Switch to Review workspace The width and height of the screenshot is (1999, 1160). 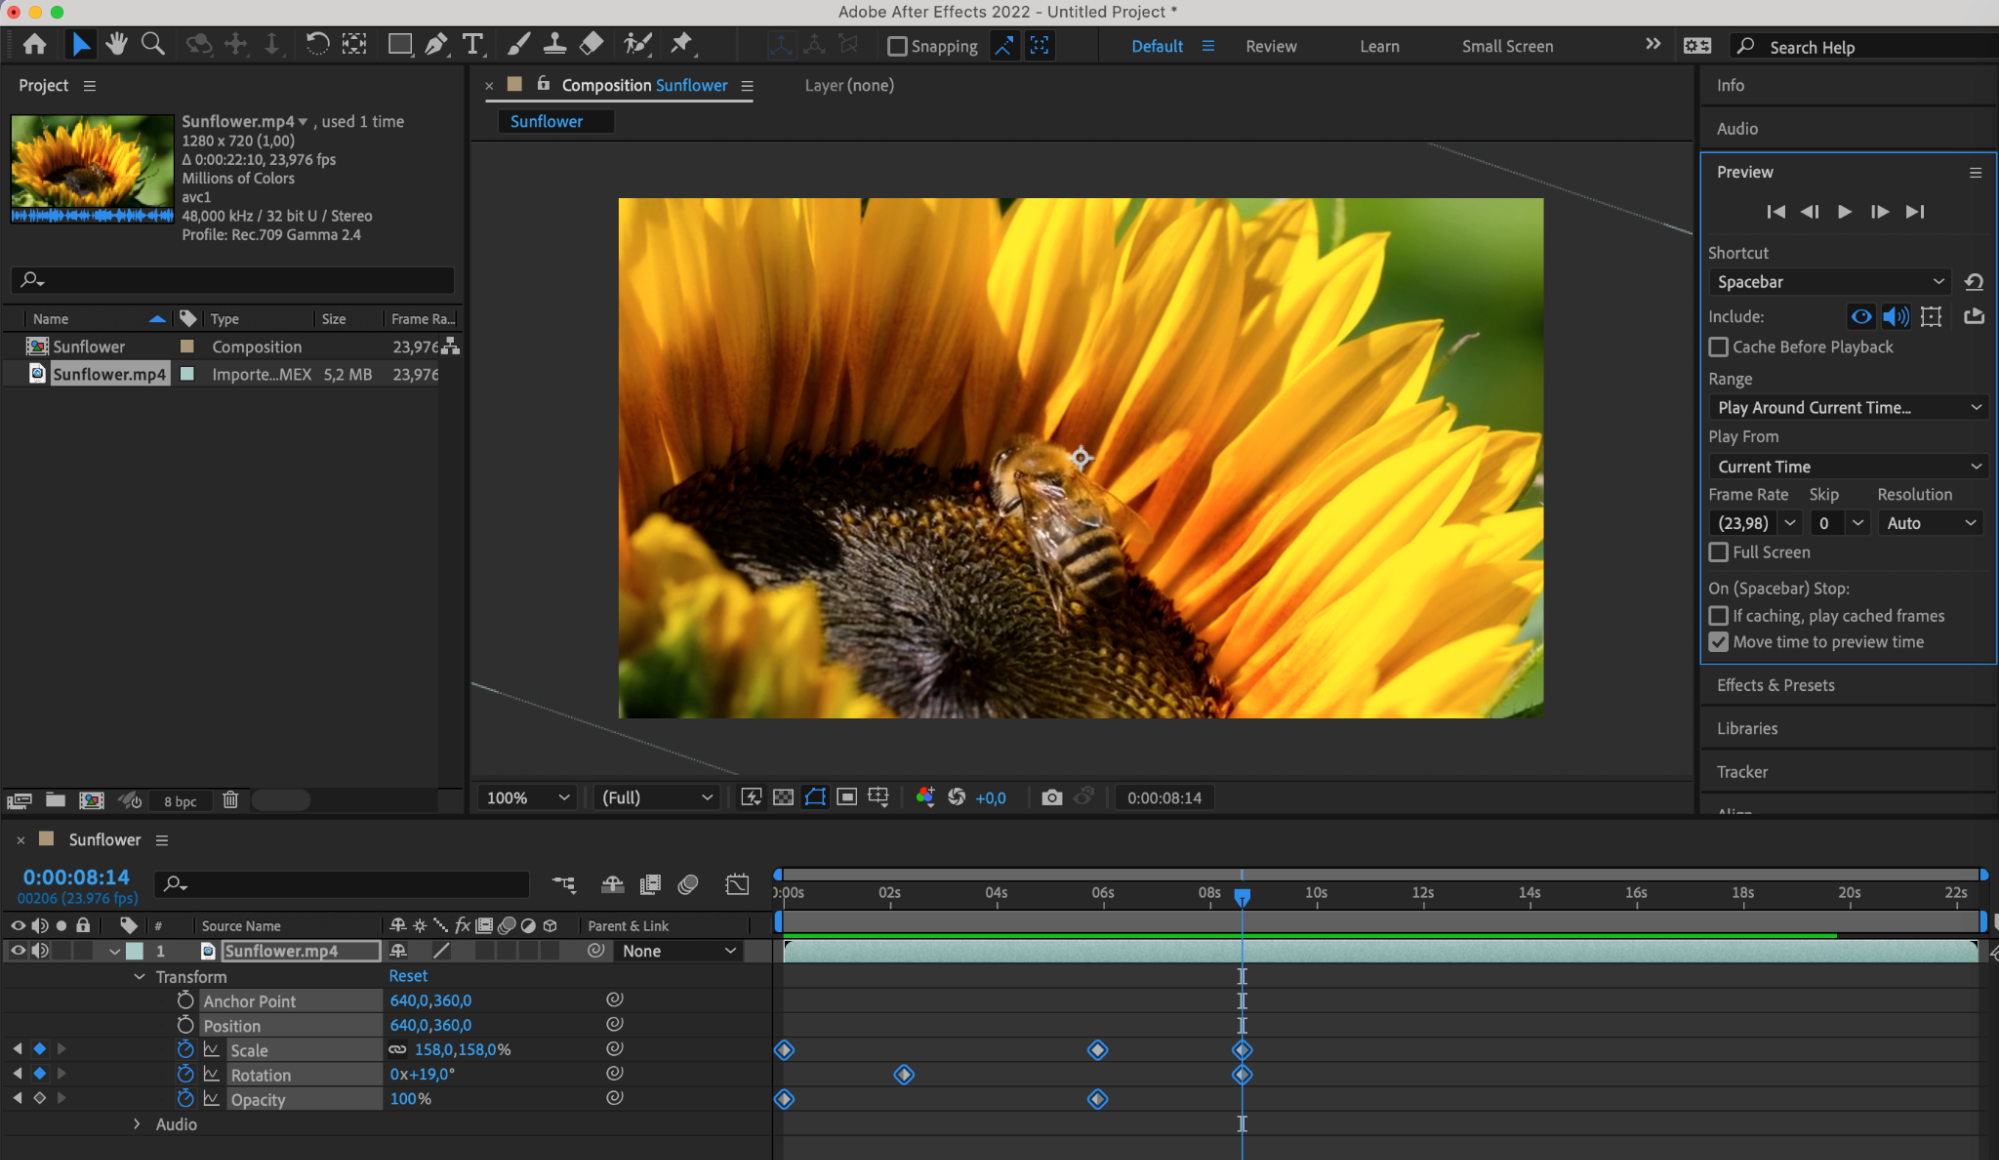(x=1271, y=46)
